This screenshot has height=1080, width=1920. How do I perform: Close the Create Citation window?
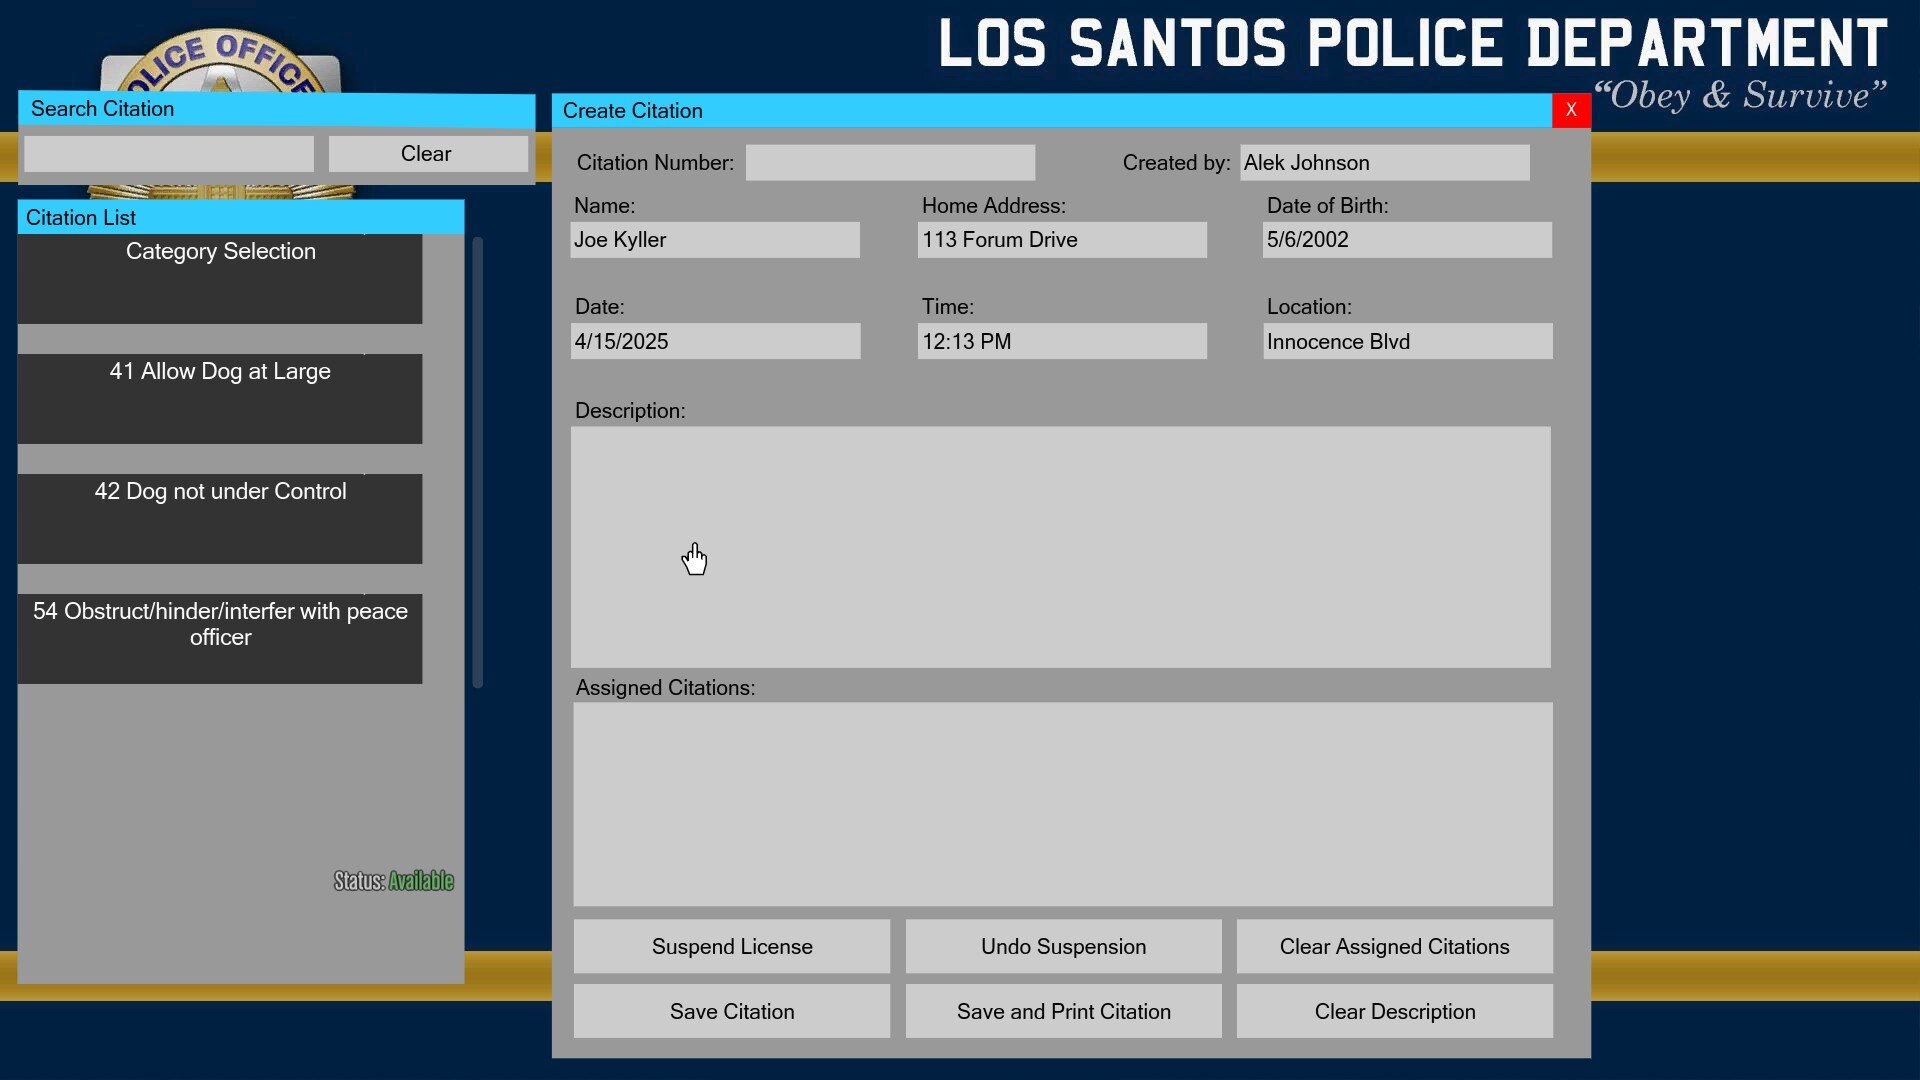(1570, 110)
